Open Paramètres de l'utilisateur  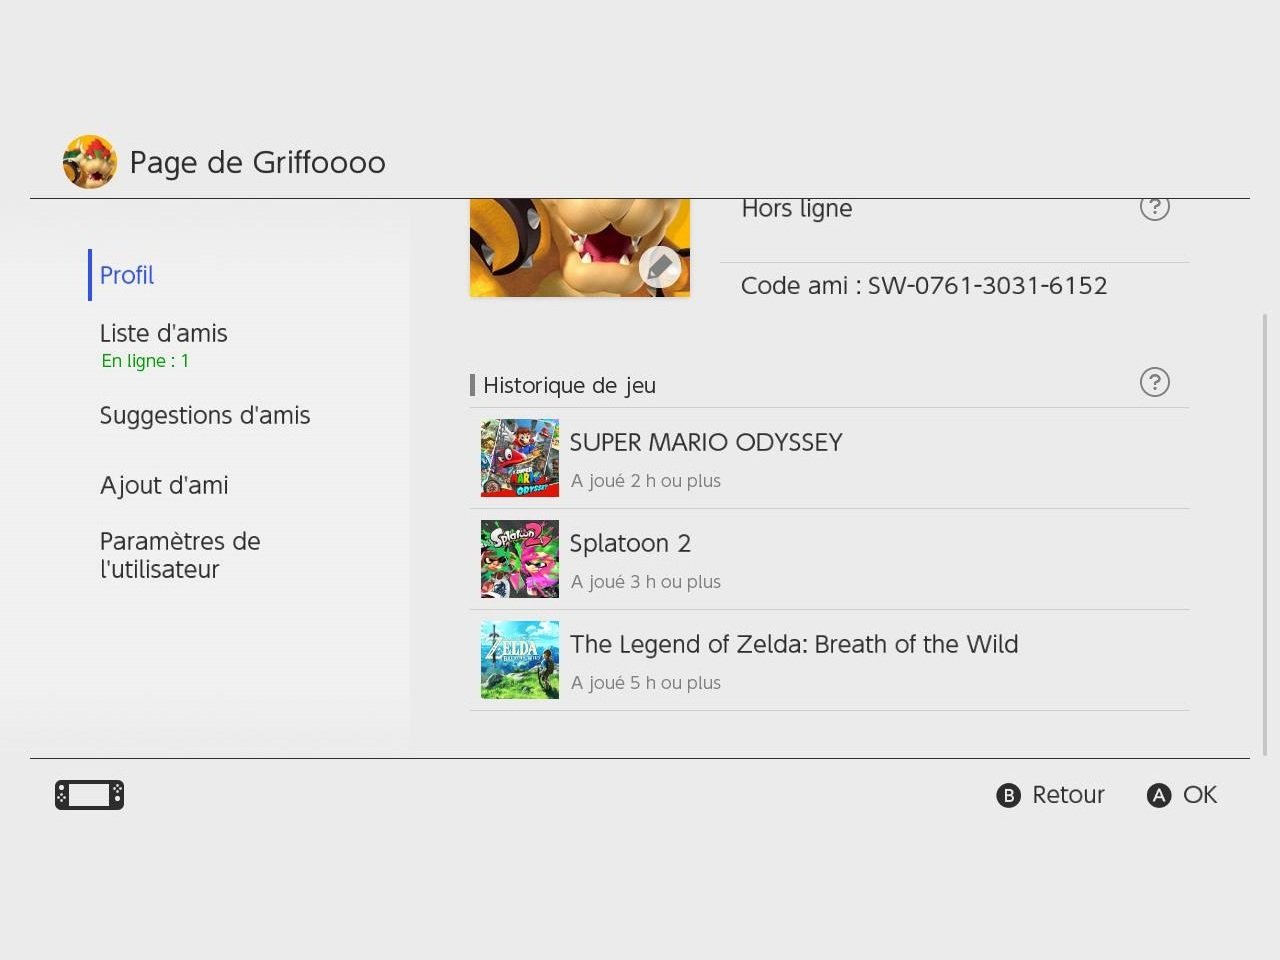180,555
